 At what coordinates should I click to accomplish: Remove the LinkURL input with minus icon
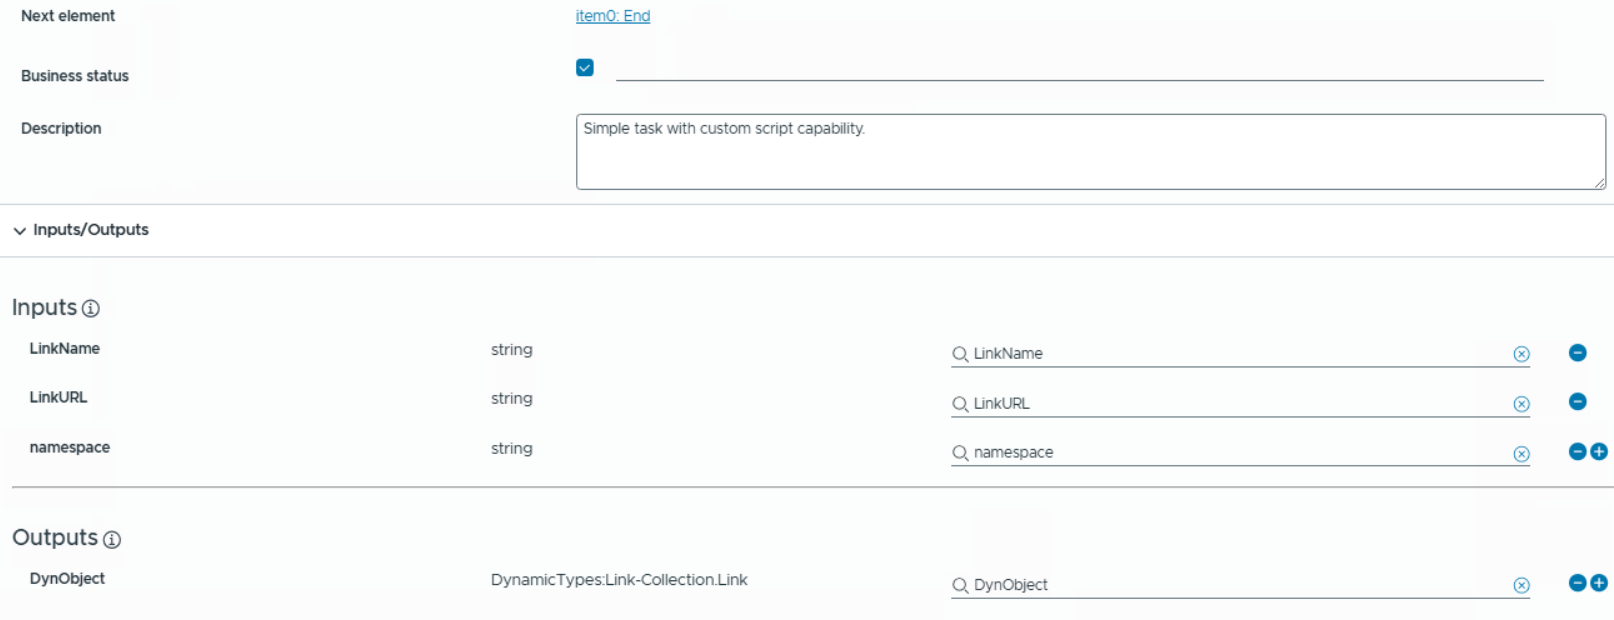pos(1577,402)
